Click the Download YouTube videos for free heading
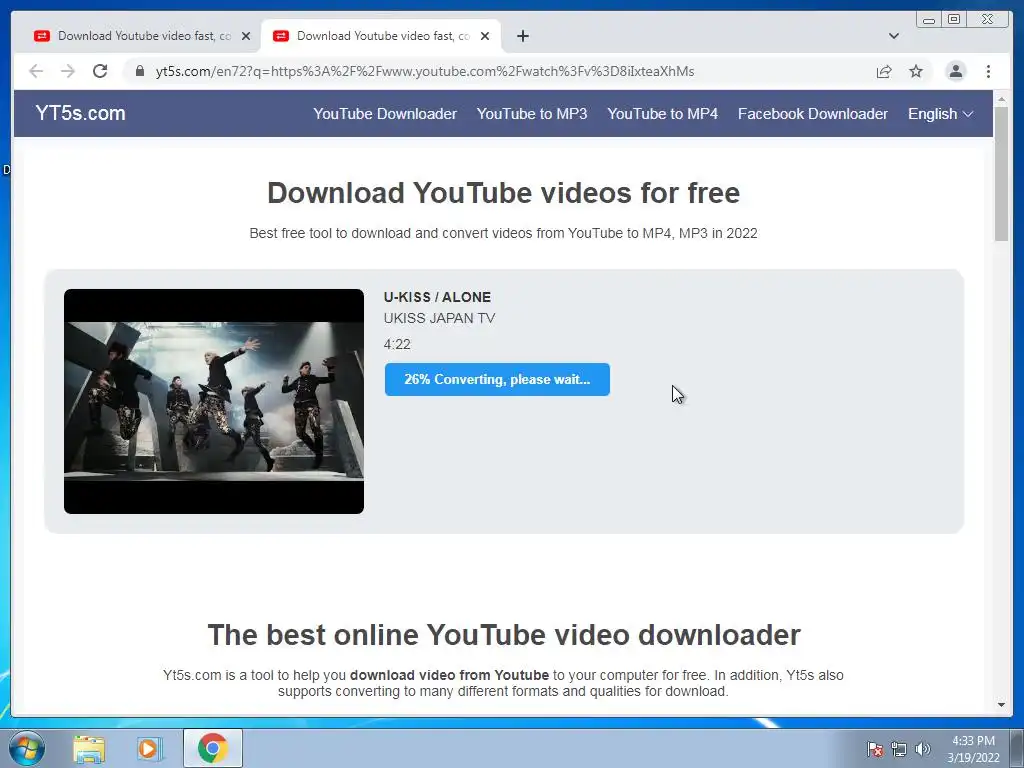The height and width of the screenshot is (768, 1024). [x=504, y=193]
